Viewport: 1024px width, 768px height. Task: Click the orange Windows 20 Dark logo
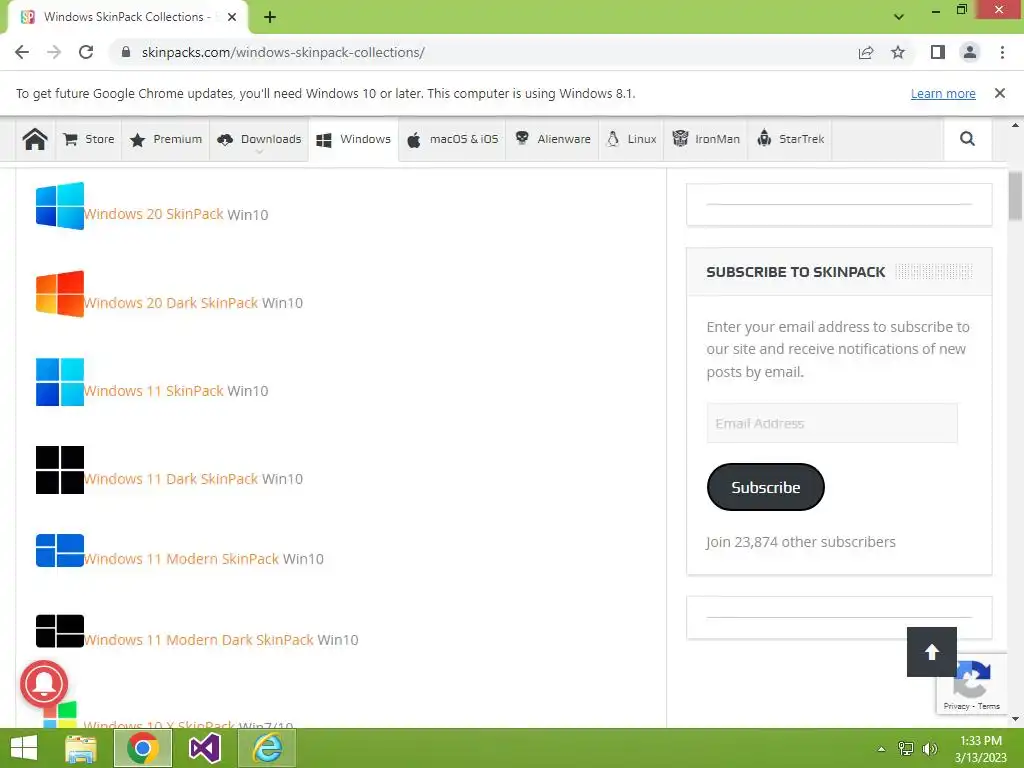pos(59,294)
